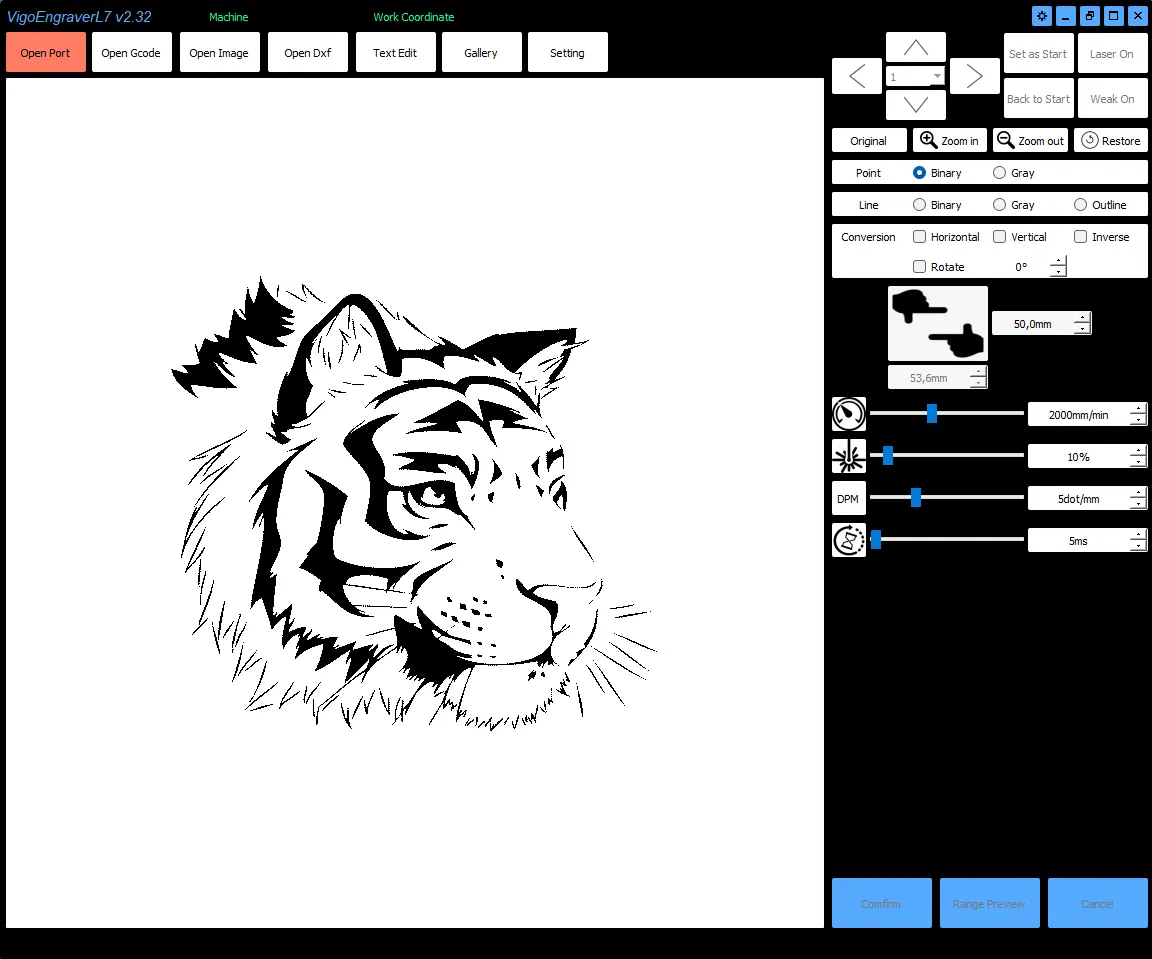Viewport: 1152px width, 959px height.
Task: Click Cancel button
Action: tap(1098, 903)
